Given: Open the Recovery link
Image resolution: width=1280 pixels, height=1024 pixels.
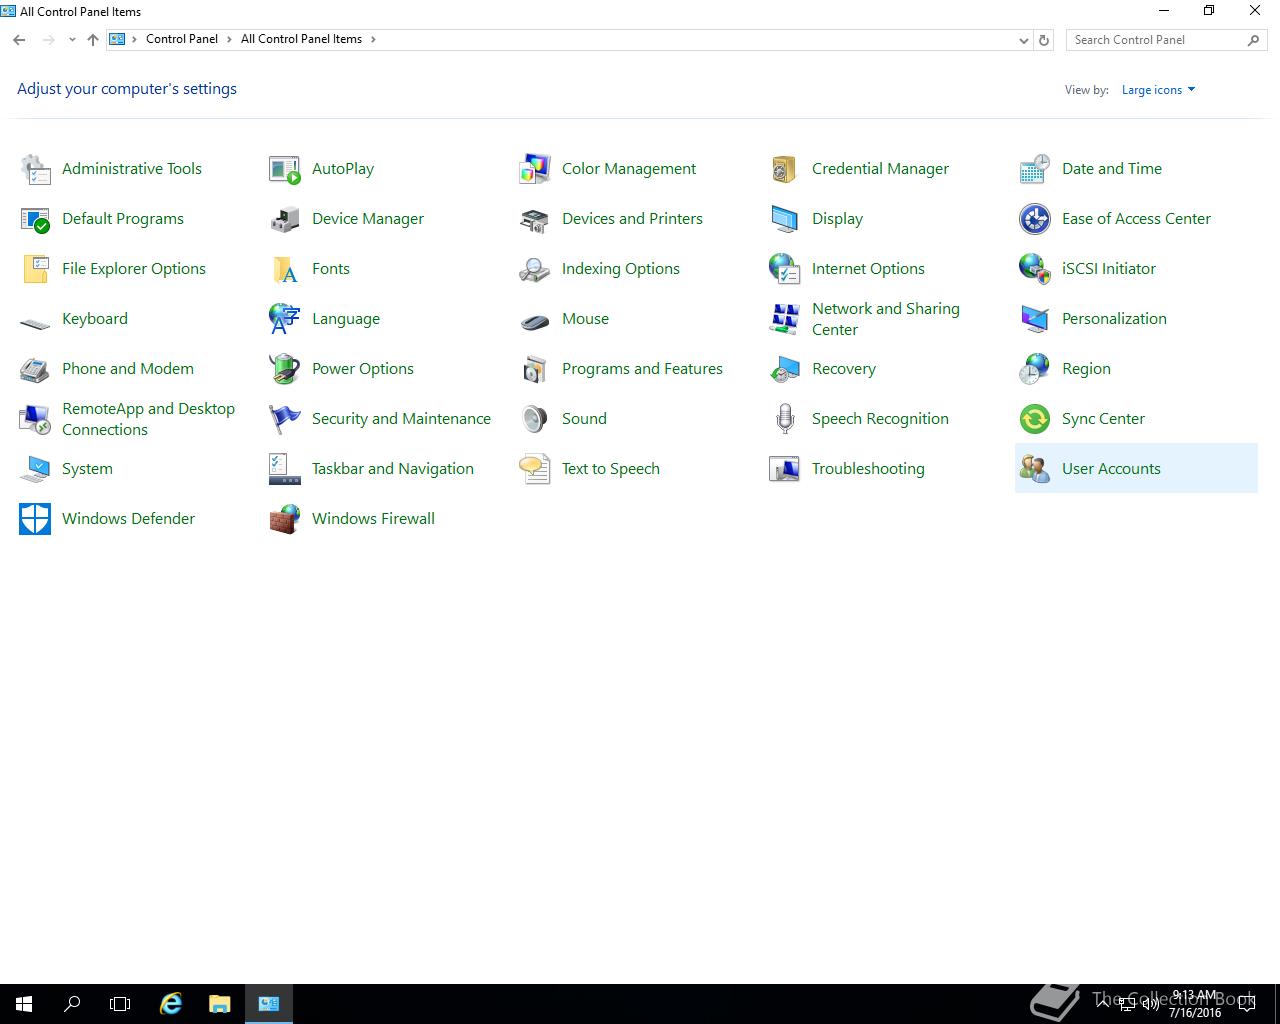Looking at the screenshot, I should click(844, 369).
